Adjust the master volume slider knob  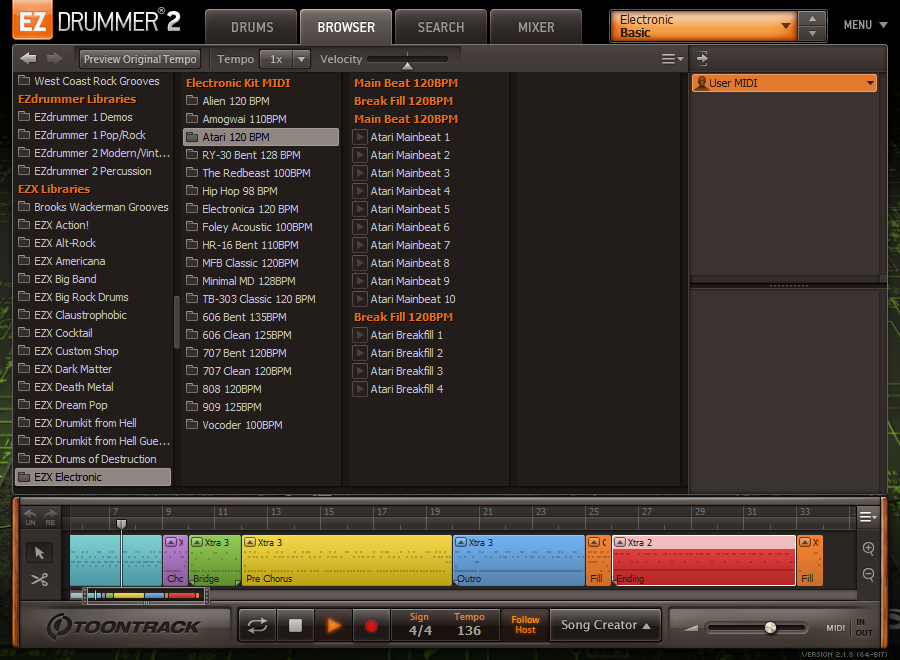[770, 627]
